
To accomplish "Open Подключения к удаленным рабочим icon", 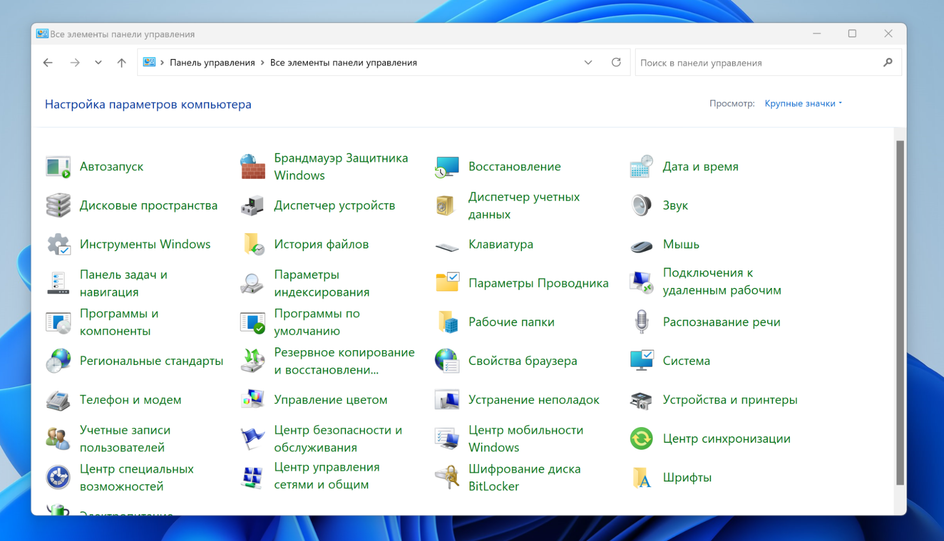I will [641, 282].
